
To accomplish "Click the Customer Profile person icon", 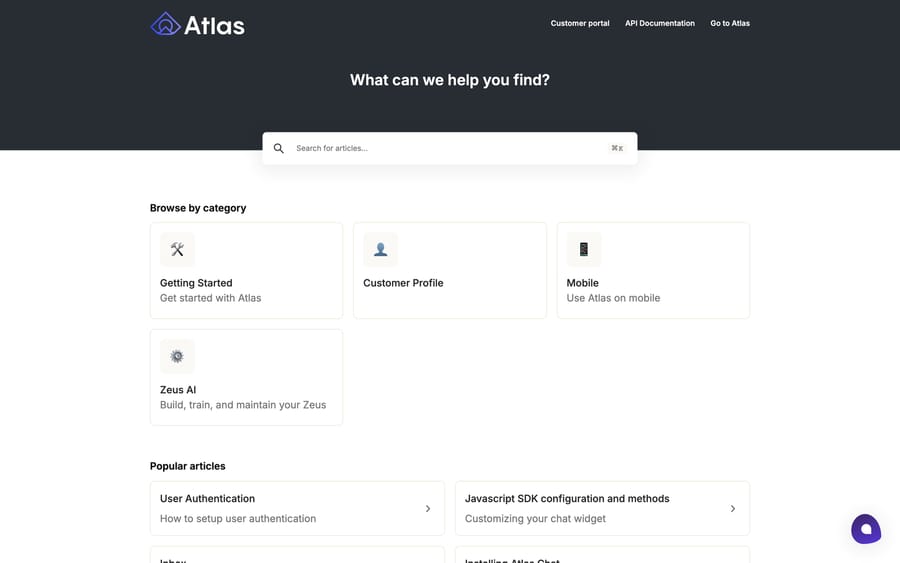I will pyautogui.click(x=381, y=249).
